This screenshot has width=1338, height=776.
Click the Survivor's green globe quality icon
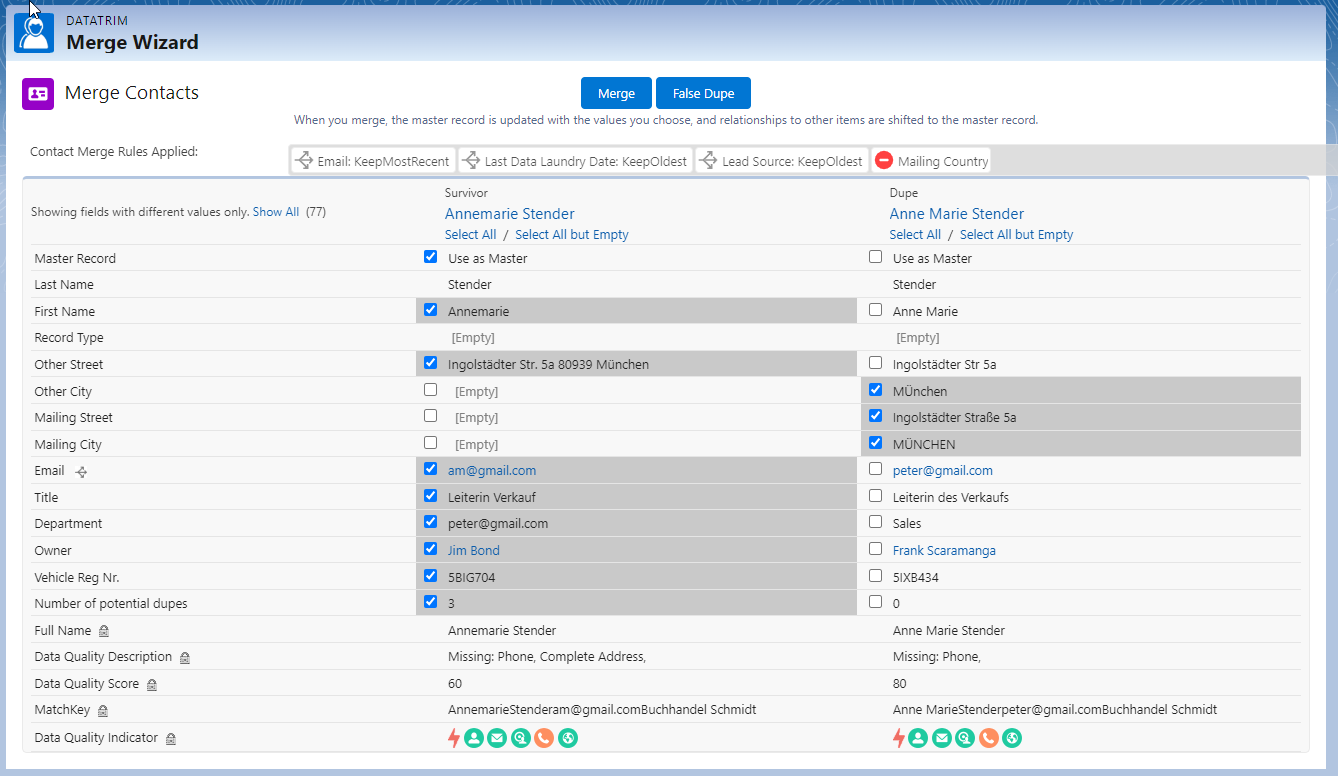[x=568, y=738]
